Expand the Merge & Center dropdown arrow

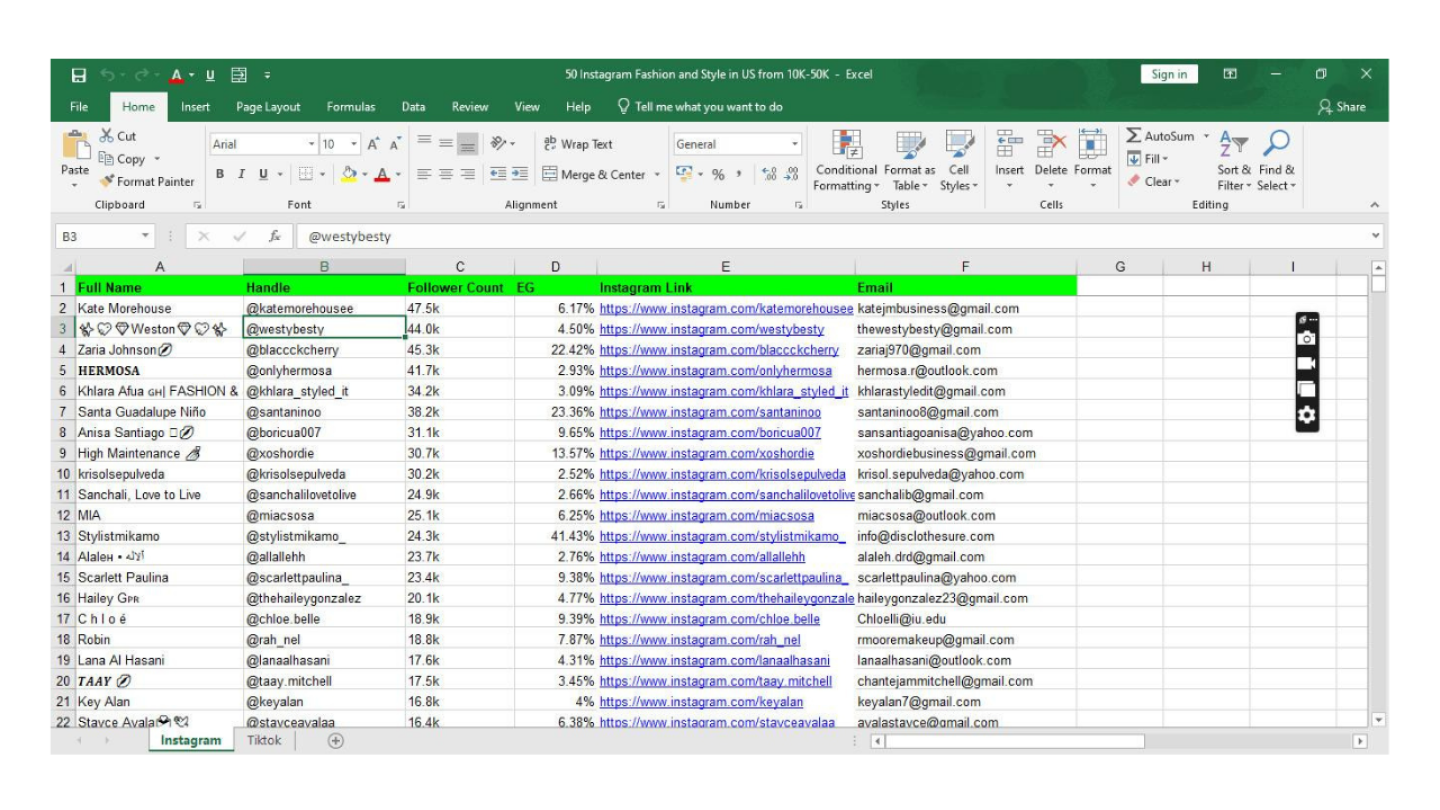click(x=657, y=174)
